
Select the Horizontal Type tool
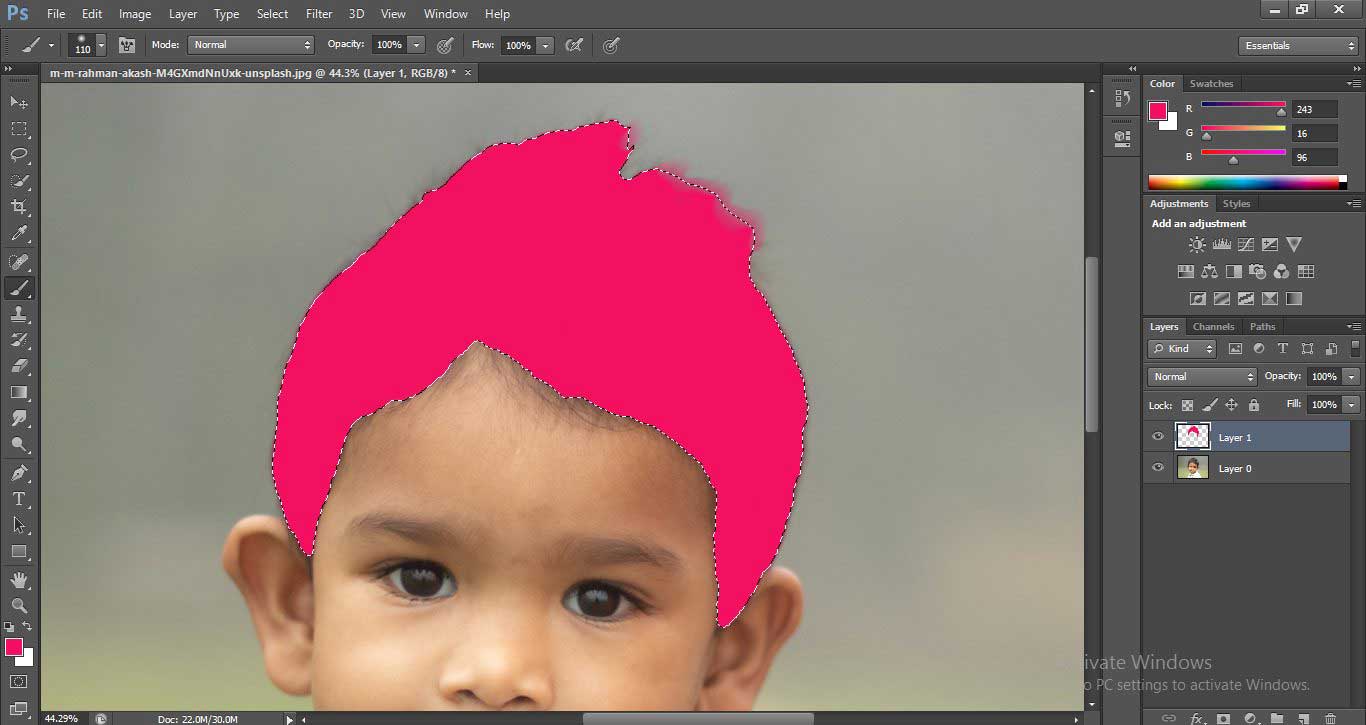(18, 499)
